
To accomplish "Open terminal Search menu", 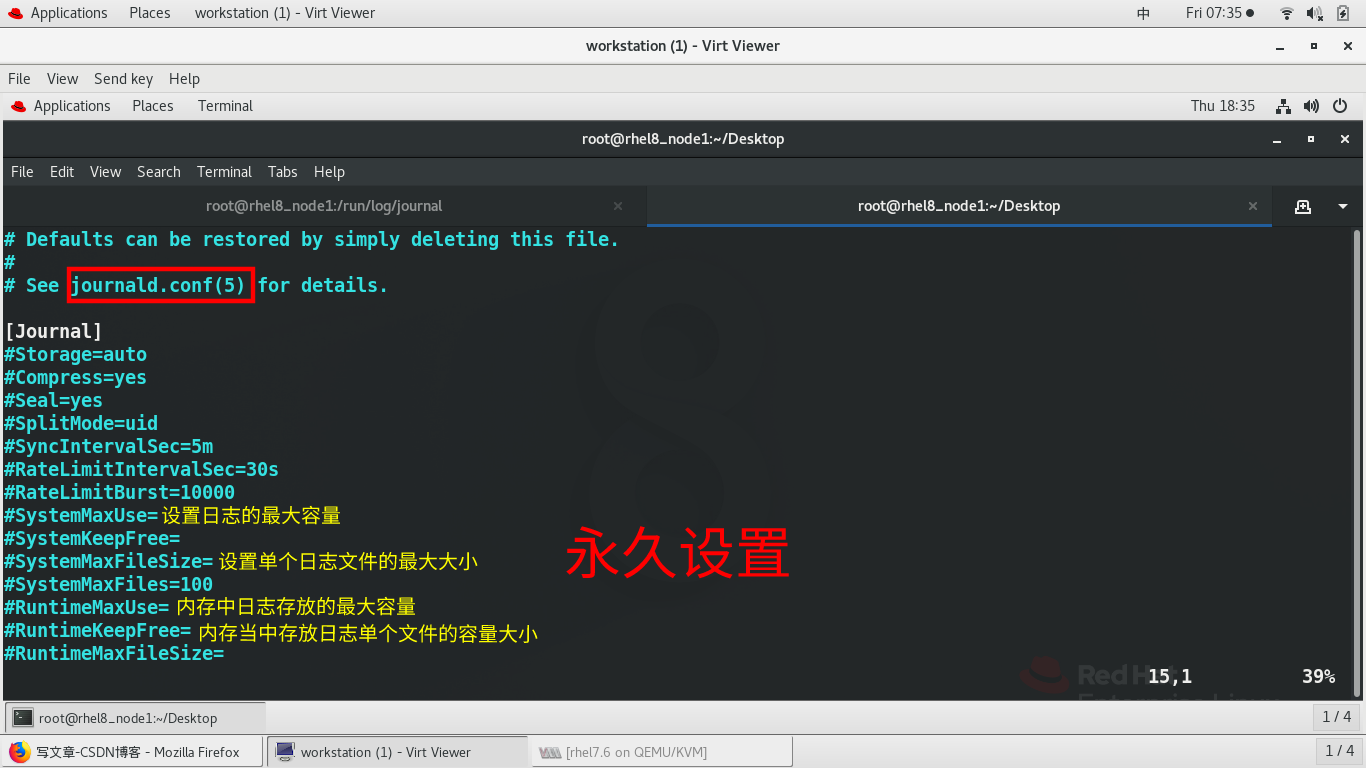I will coord(159,172).
